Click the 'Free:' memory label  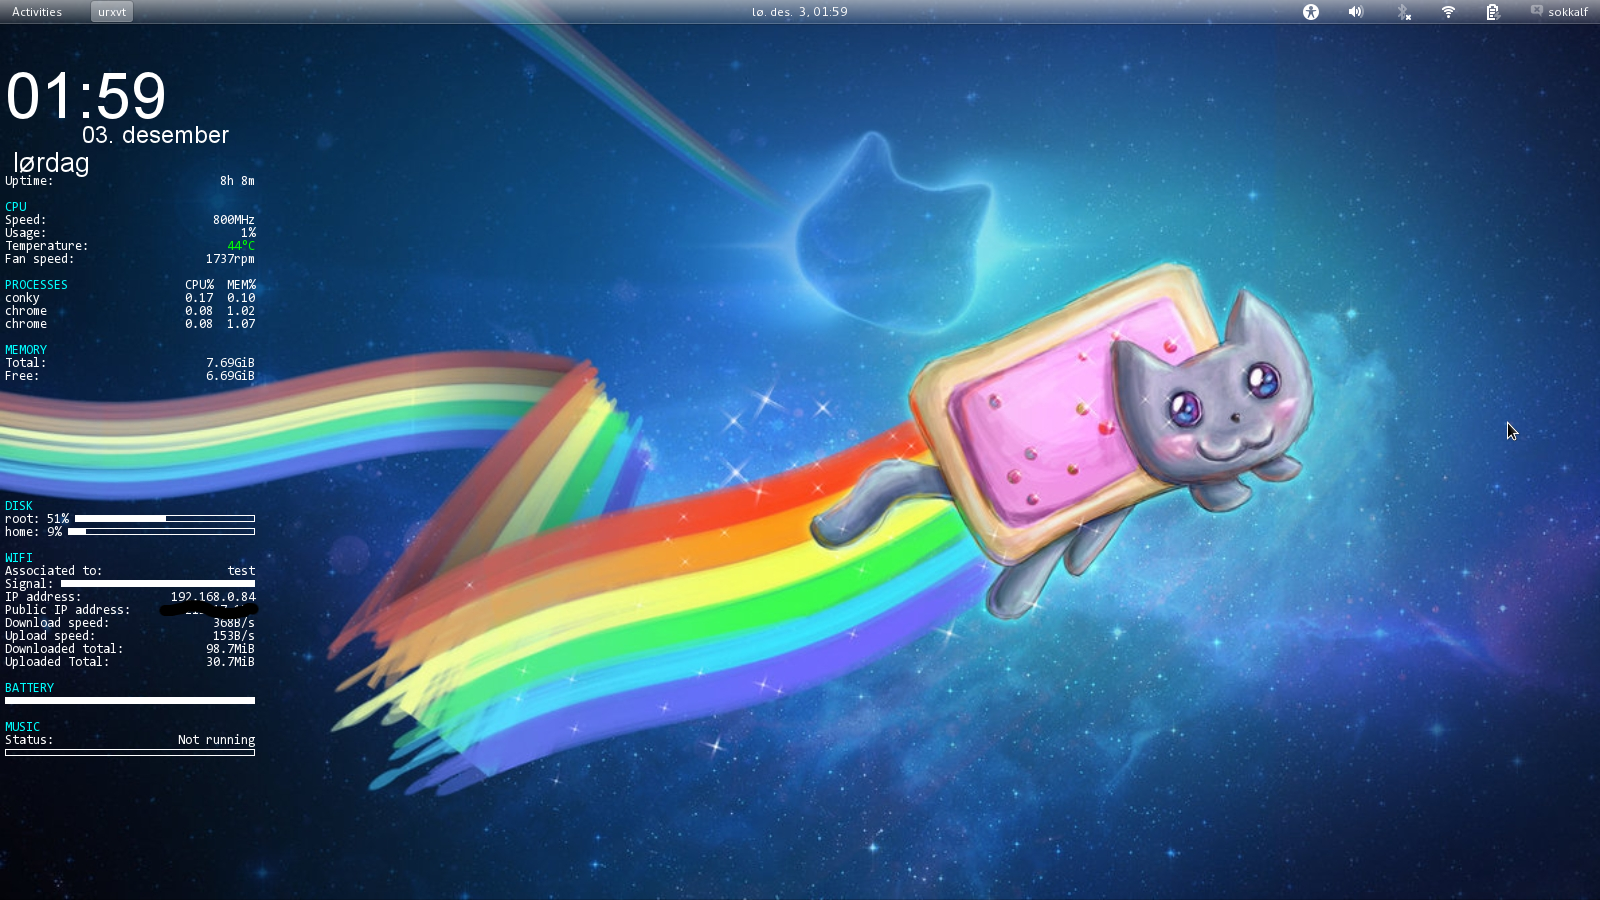click(22, 376)
